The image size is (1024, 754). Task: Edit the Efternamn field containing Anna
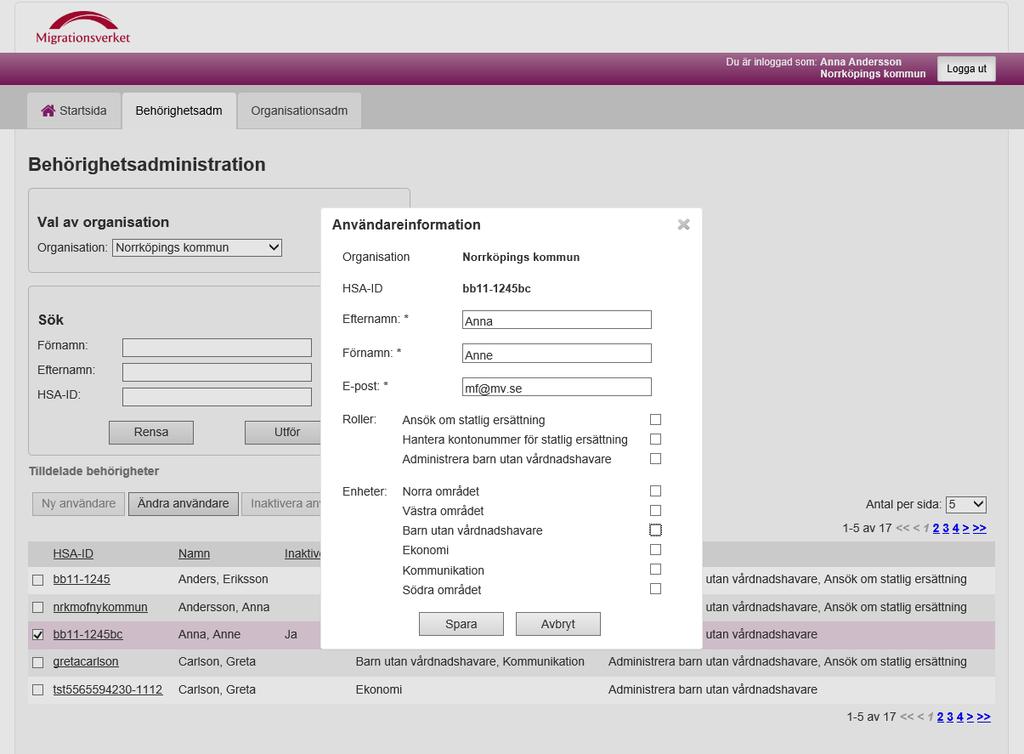(556, 319)
